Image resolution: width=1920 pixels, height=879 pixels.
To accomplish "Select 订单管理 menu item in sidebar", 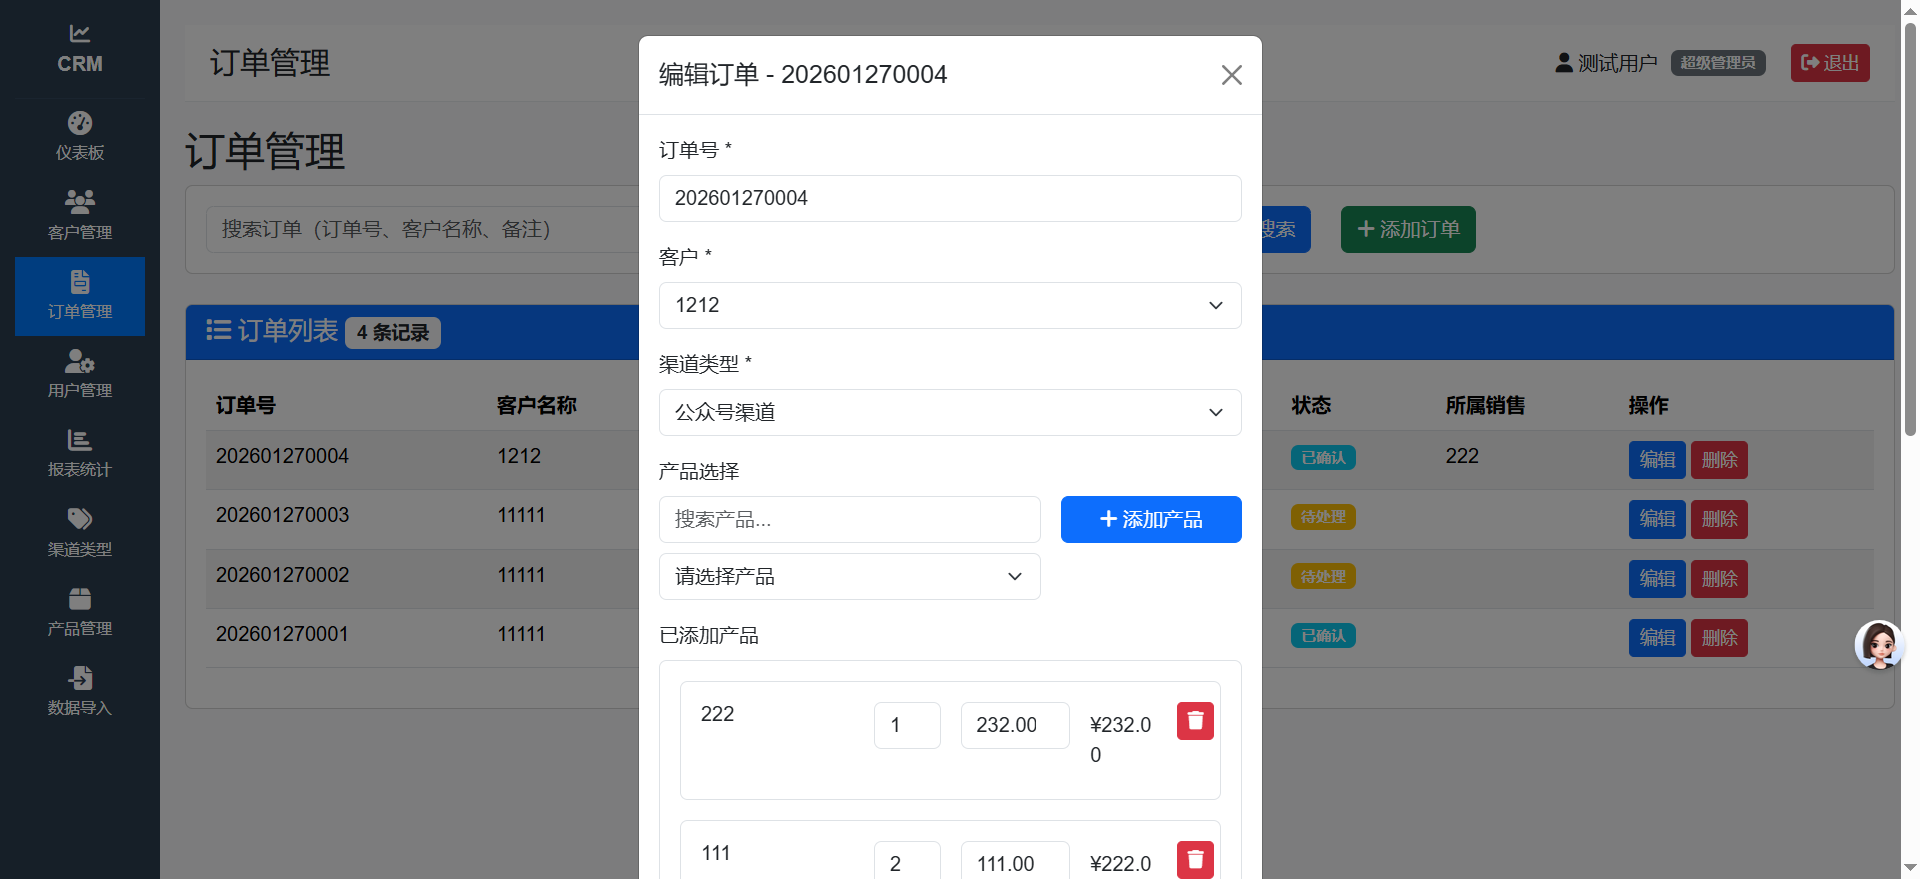I will [80, 296].
